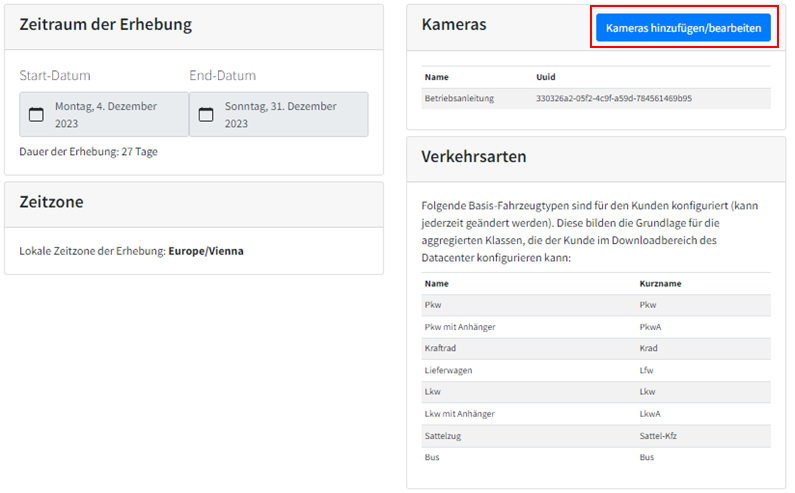Select the Pkw mit Anhänger row name
Image resolution: width=795 pixels, height=493 pixels.
tap(460, 327)
